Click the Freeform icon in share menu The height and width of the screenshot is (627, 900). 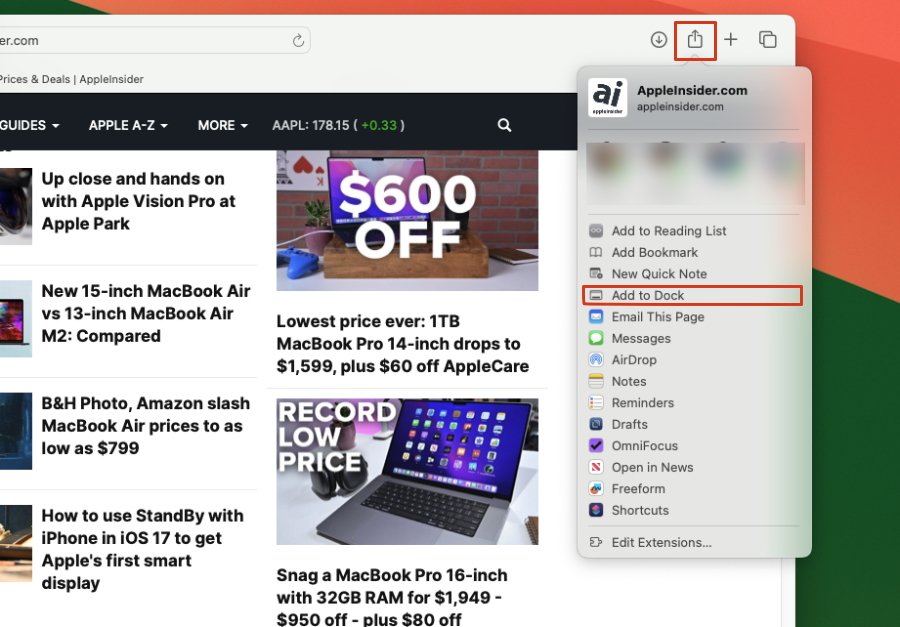(596, 489)
